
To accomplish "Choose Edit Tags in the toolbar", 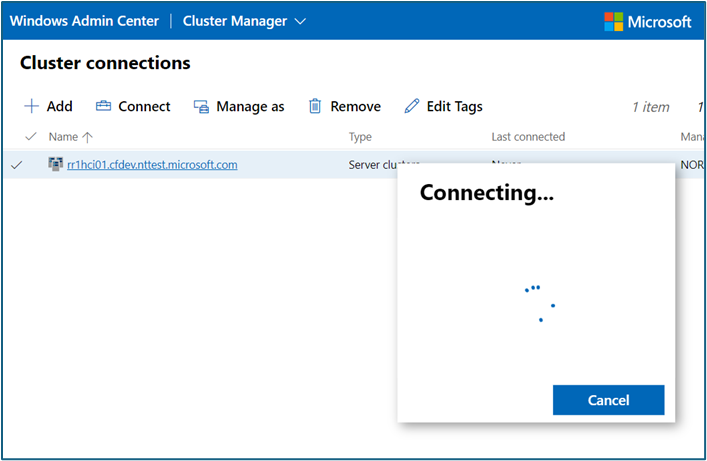I will (x=454, y=107).
